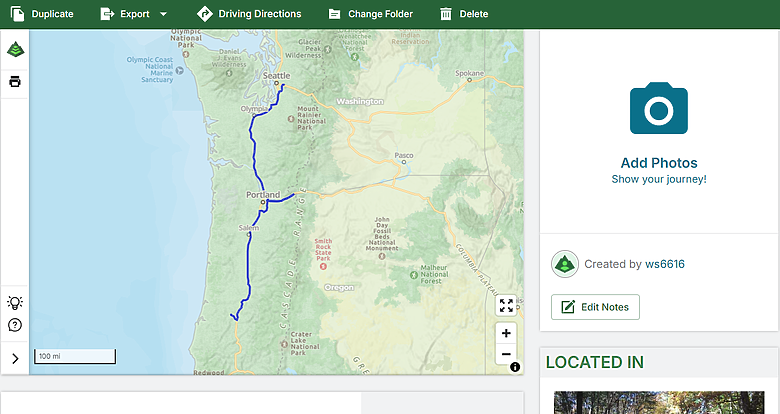The height and width of the screenshot is (414, 780).
Task: Click the Driving Directions diamond icon
Action: [204, 14]
